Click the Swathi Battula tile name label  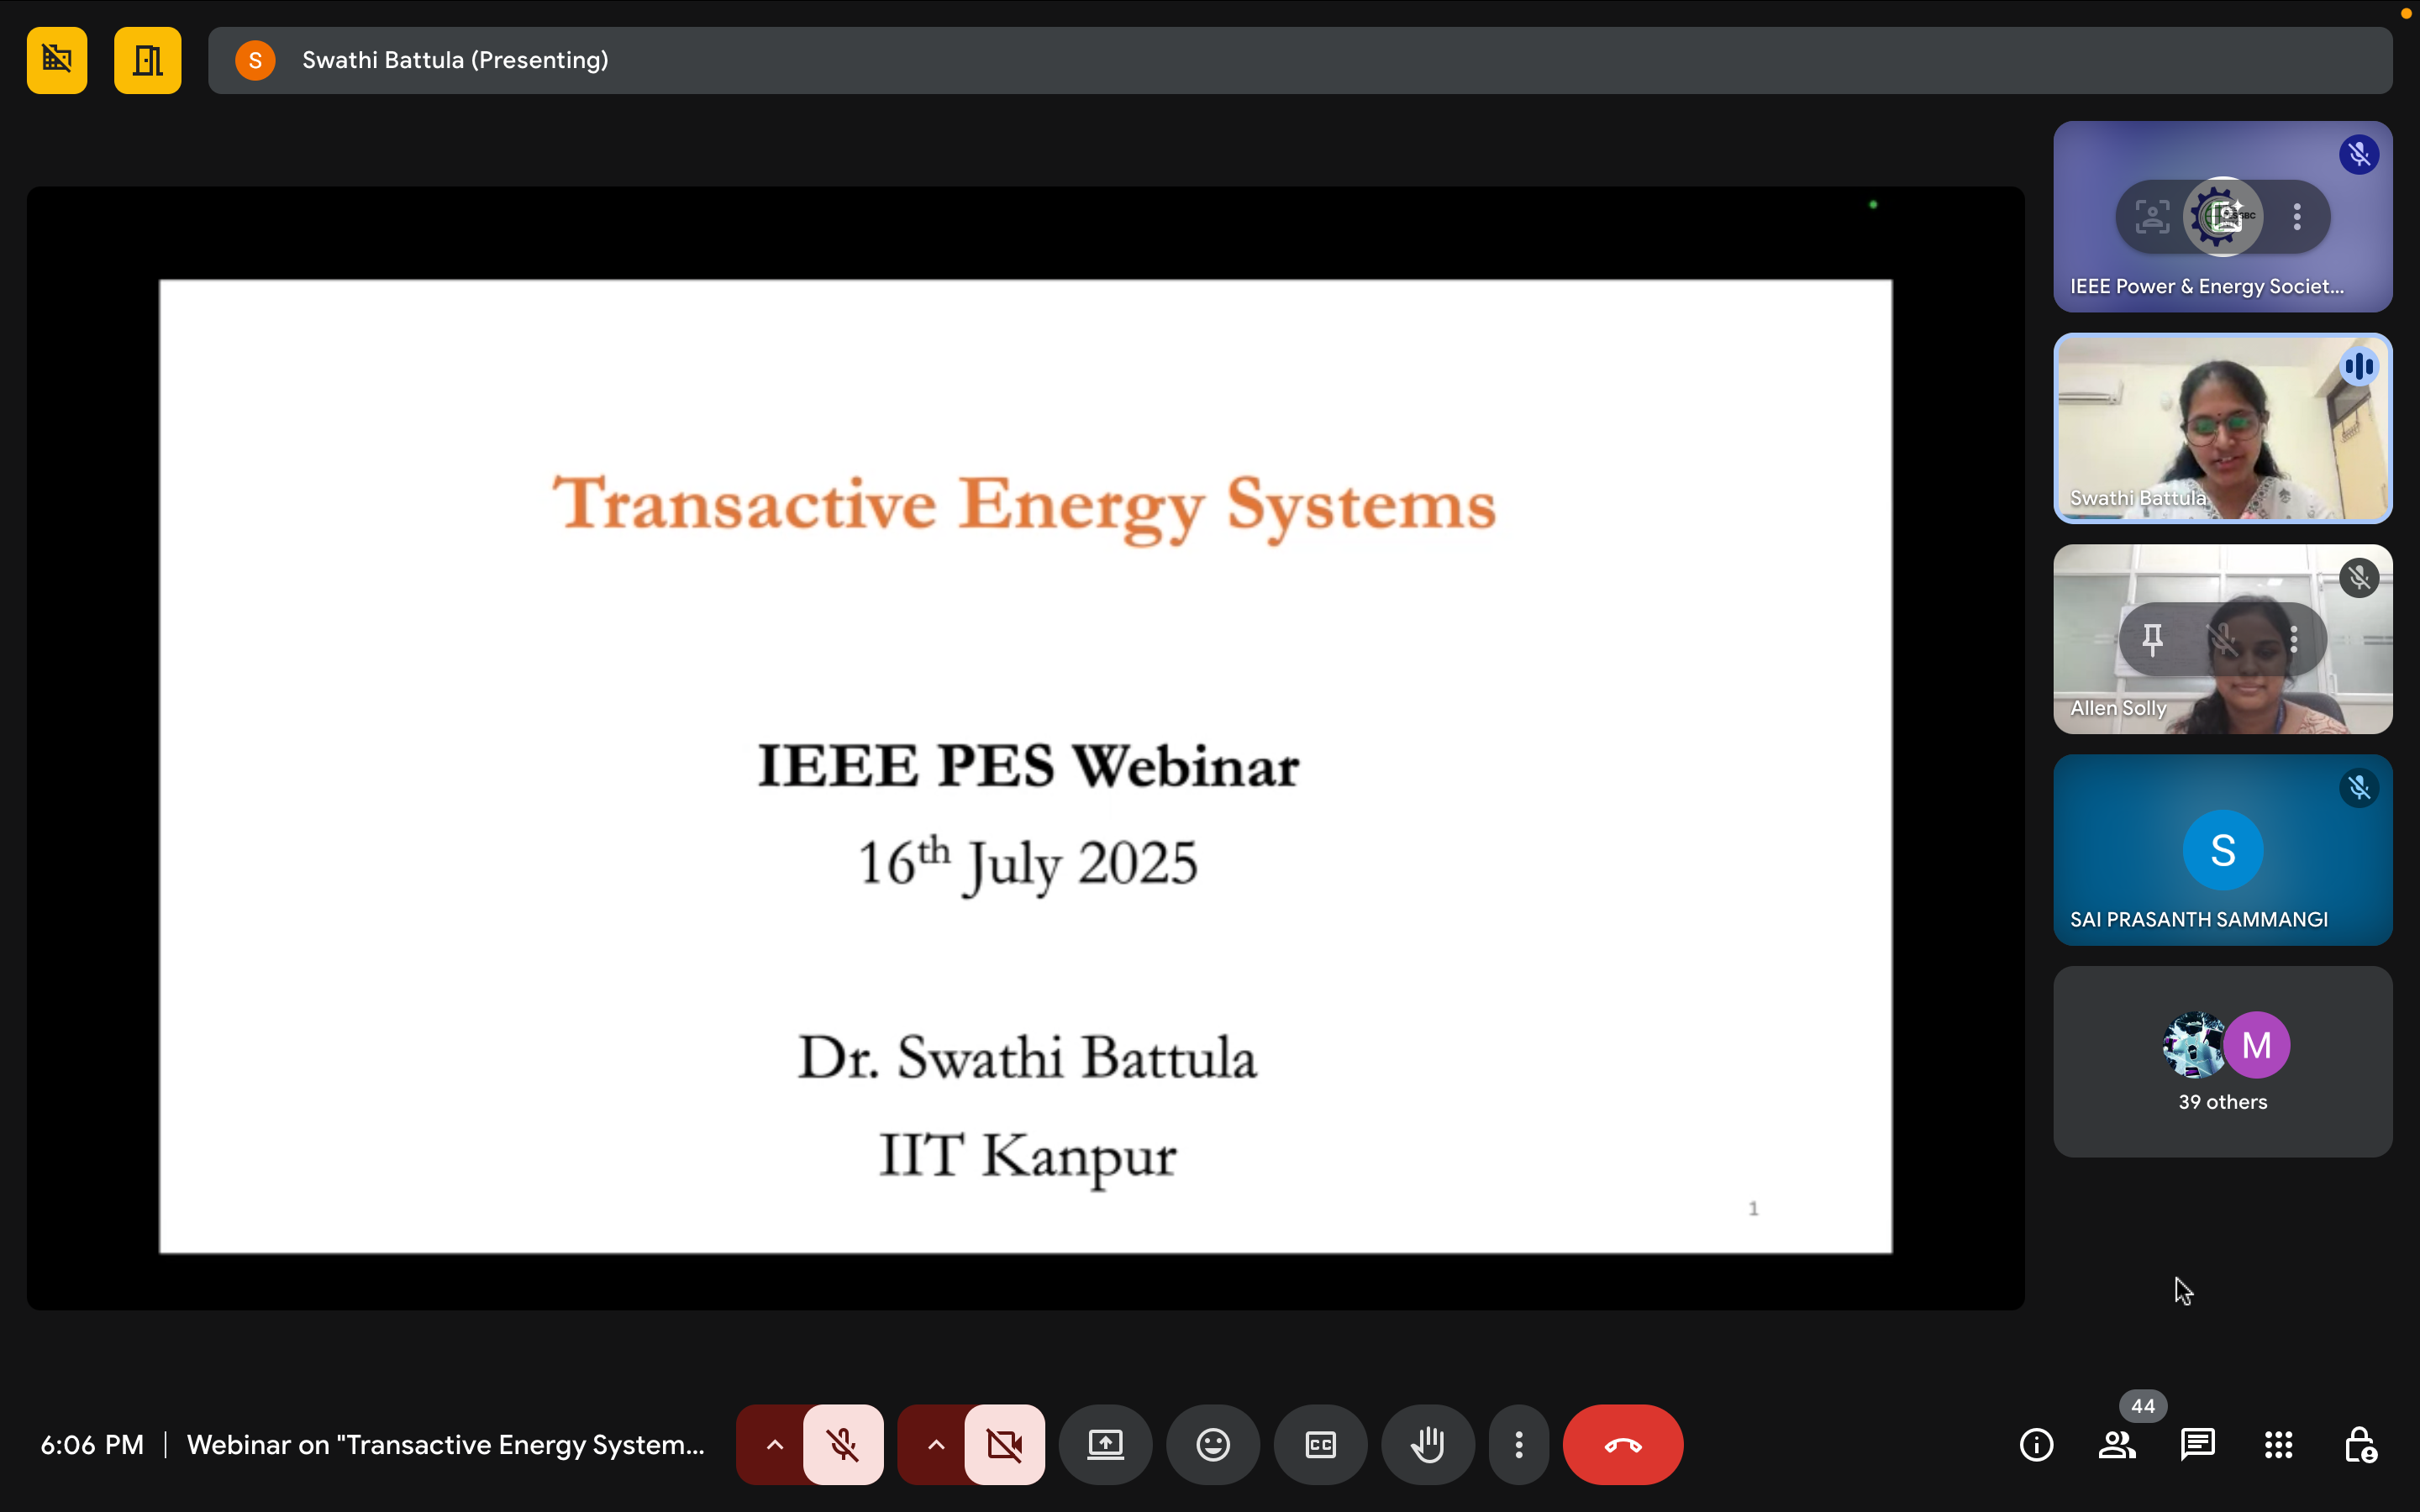[x=2138, y=497]
